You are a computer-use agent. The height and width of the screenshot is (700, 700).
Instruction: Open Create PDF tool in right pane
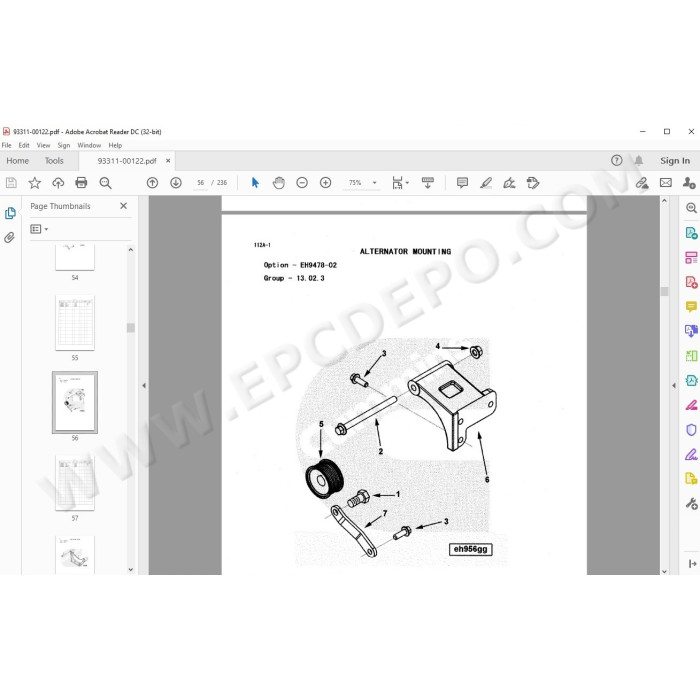pyautogui.click(x=691, y=282)
